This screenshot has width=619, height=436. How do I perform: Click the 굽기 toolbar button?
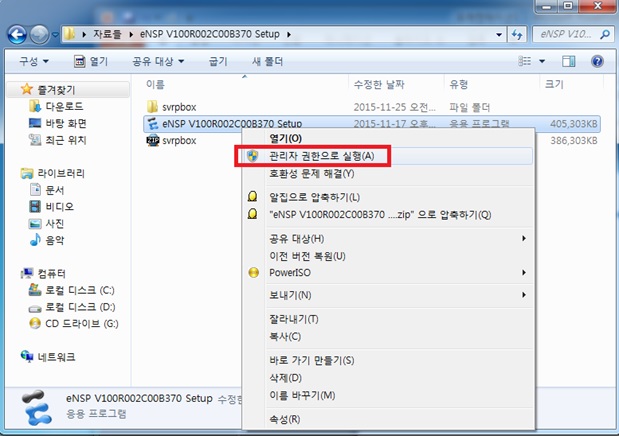click(218, 61)
